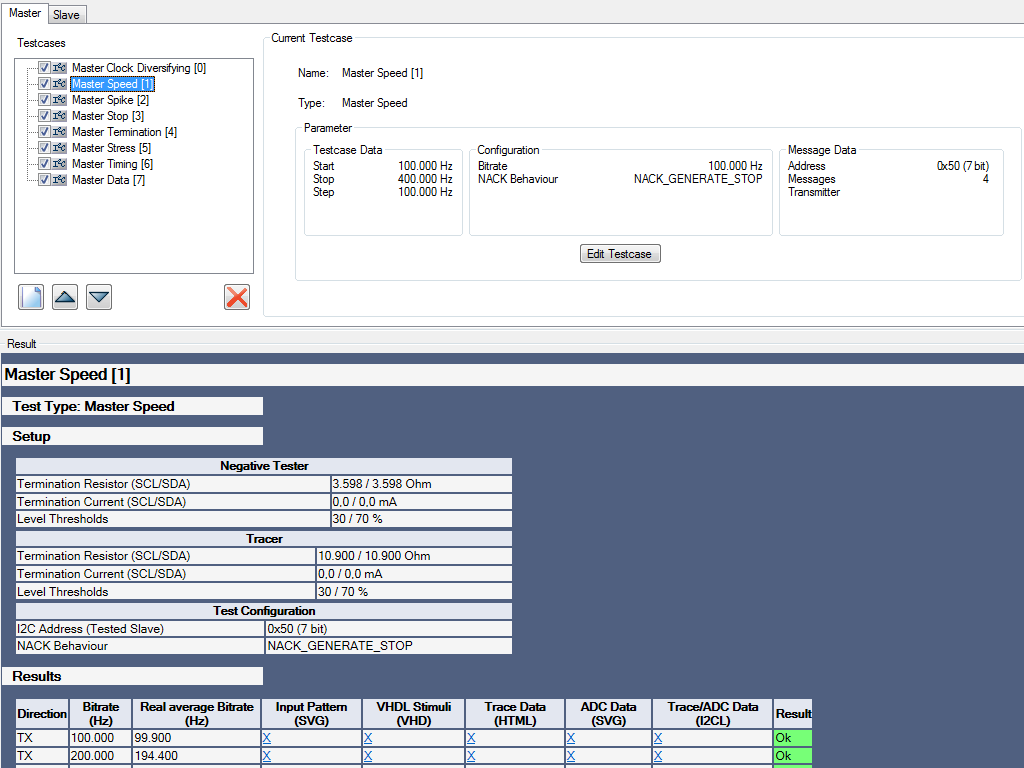Delete testcase using the red X icon
The width and height of the screenshot is (1024, 768).
(x=236, y=296)
